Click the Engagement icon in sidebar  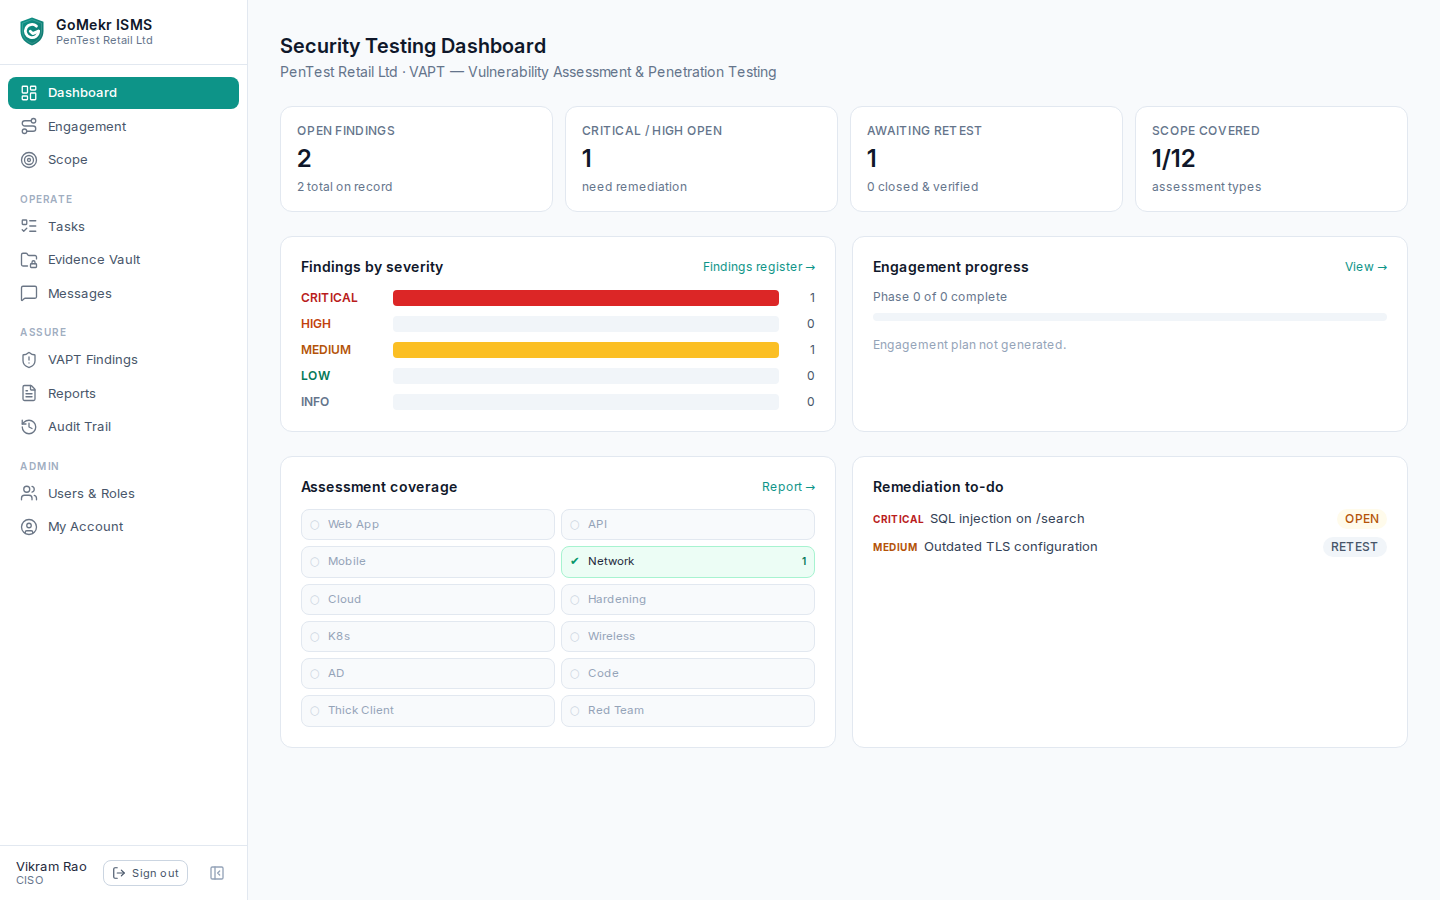click(x=29, y=126)
